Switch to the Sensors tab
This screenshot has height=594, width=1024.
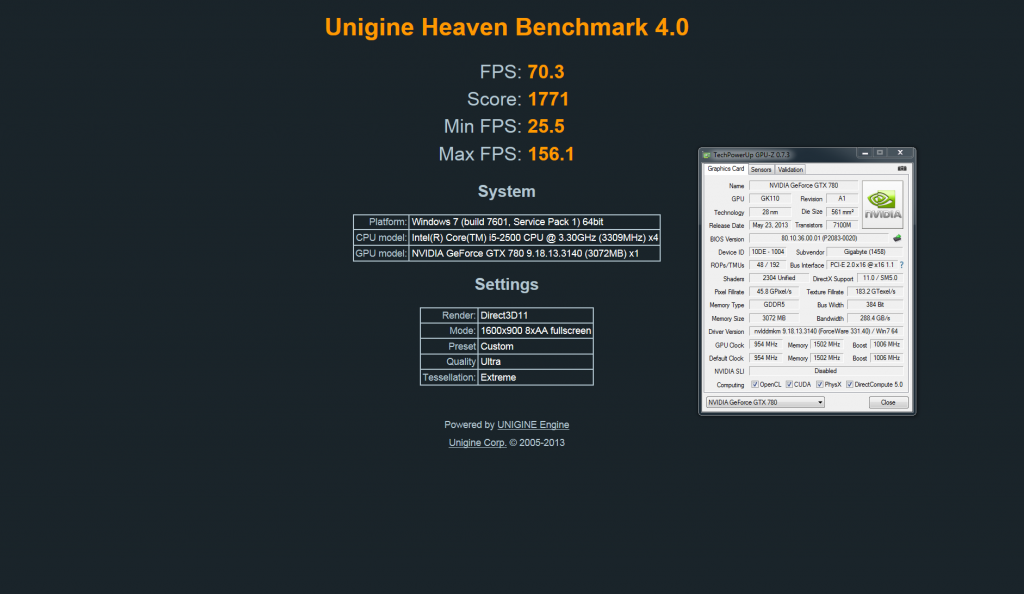pyautogui.click(x=761, y=169)
